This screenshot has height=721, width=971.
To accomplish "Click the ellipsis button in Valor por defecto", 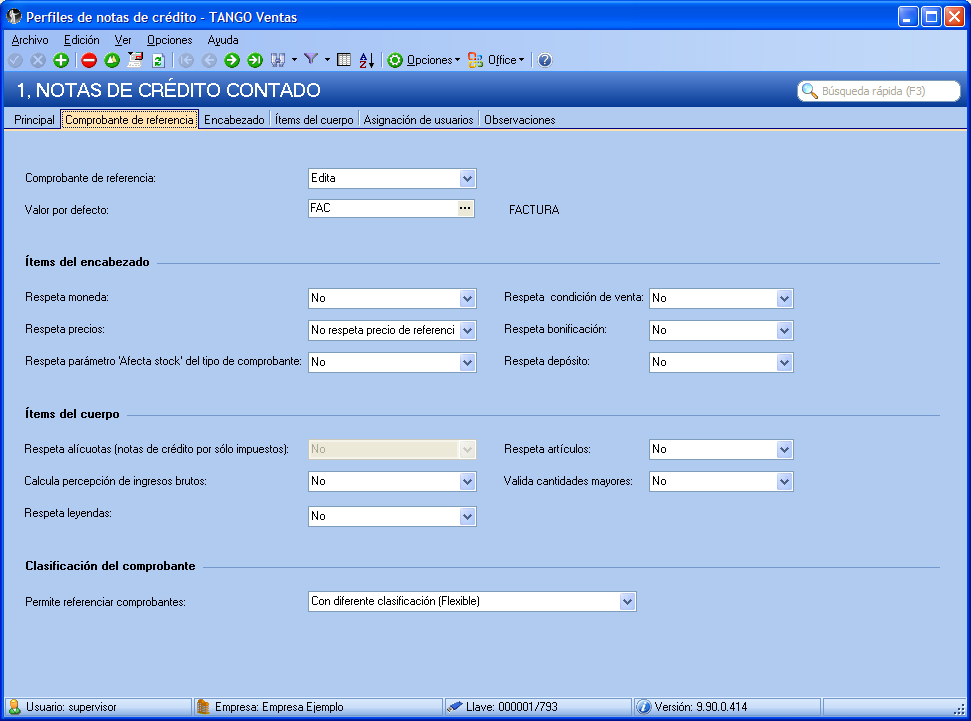I will tap(465, 208).
